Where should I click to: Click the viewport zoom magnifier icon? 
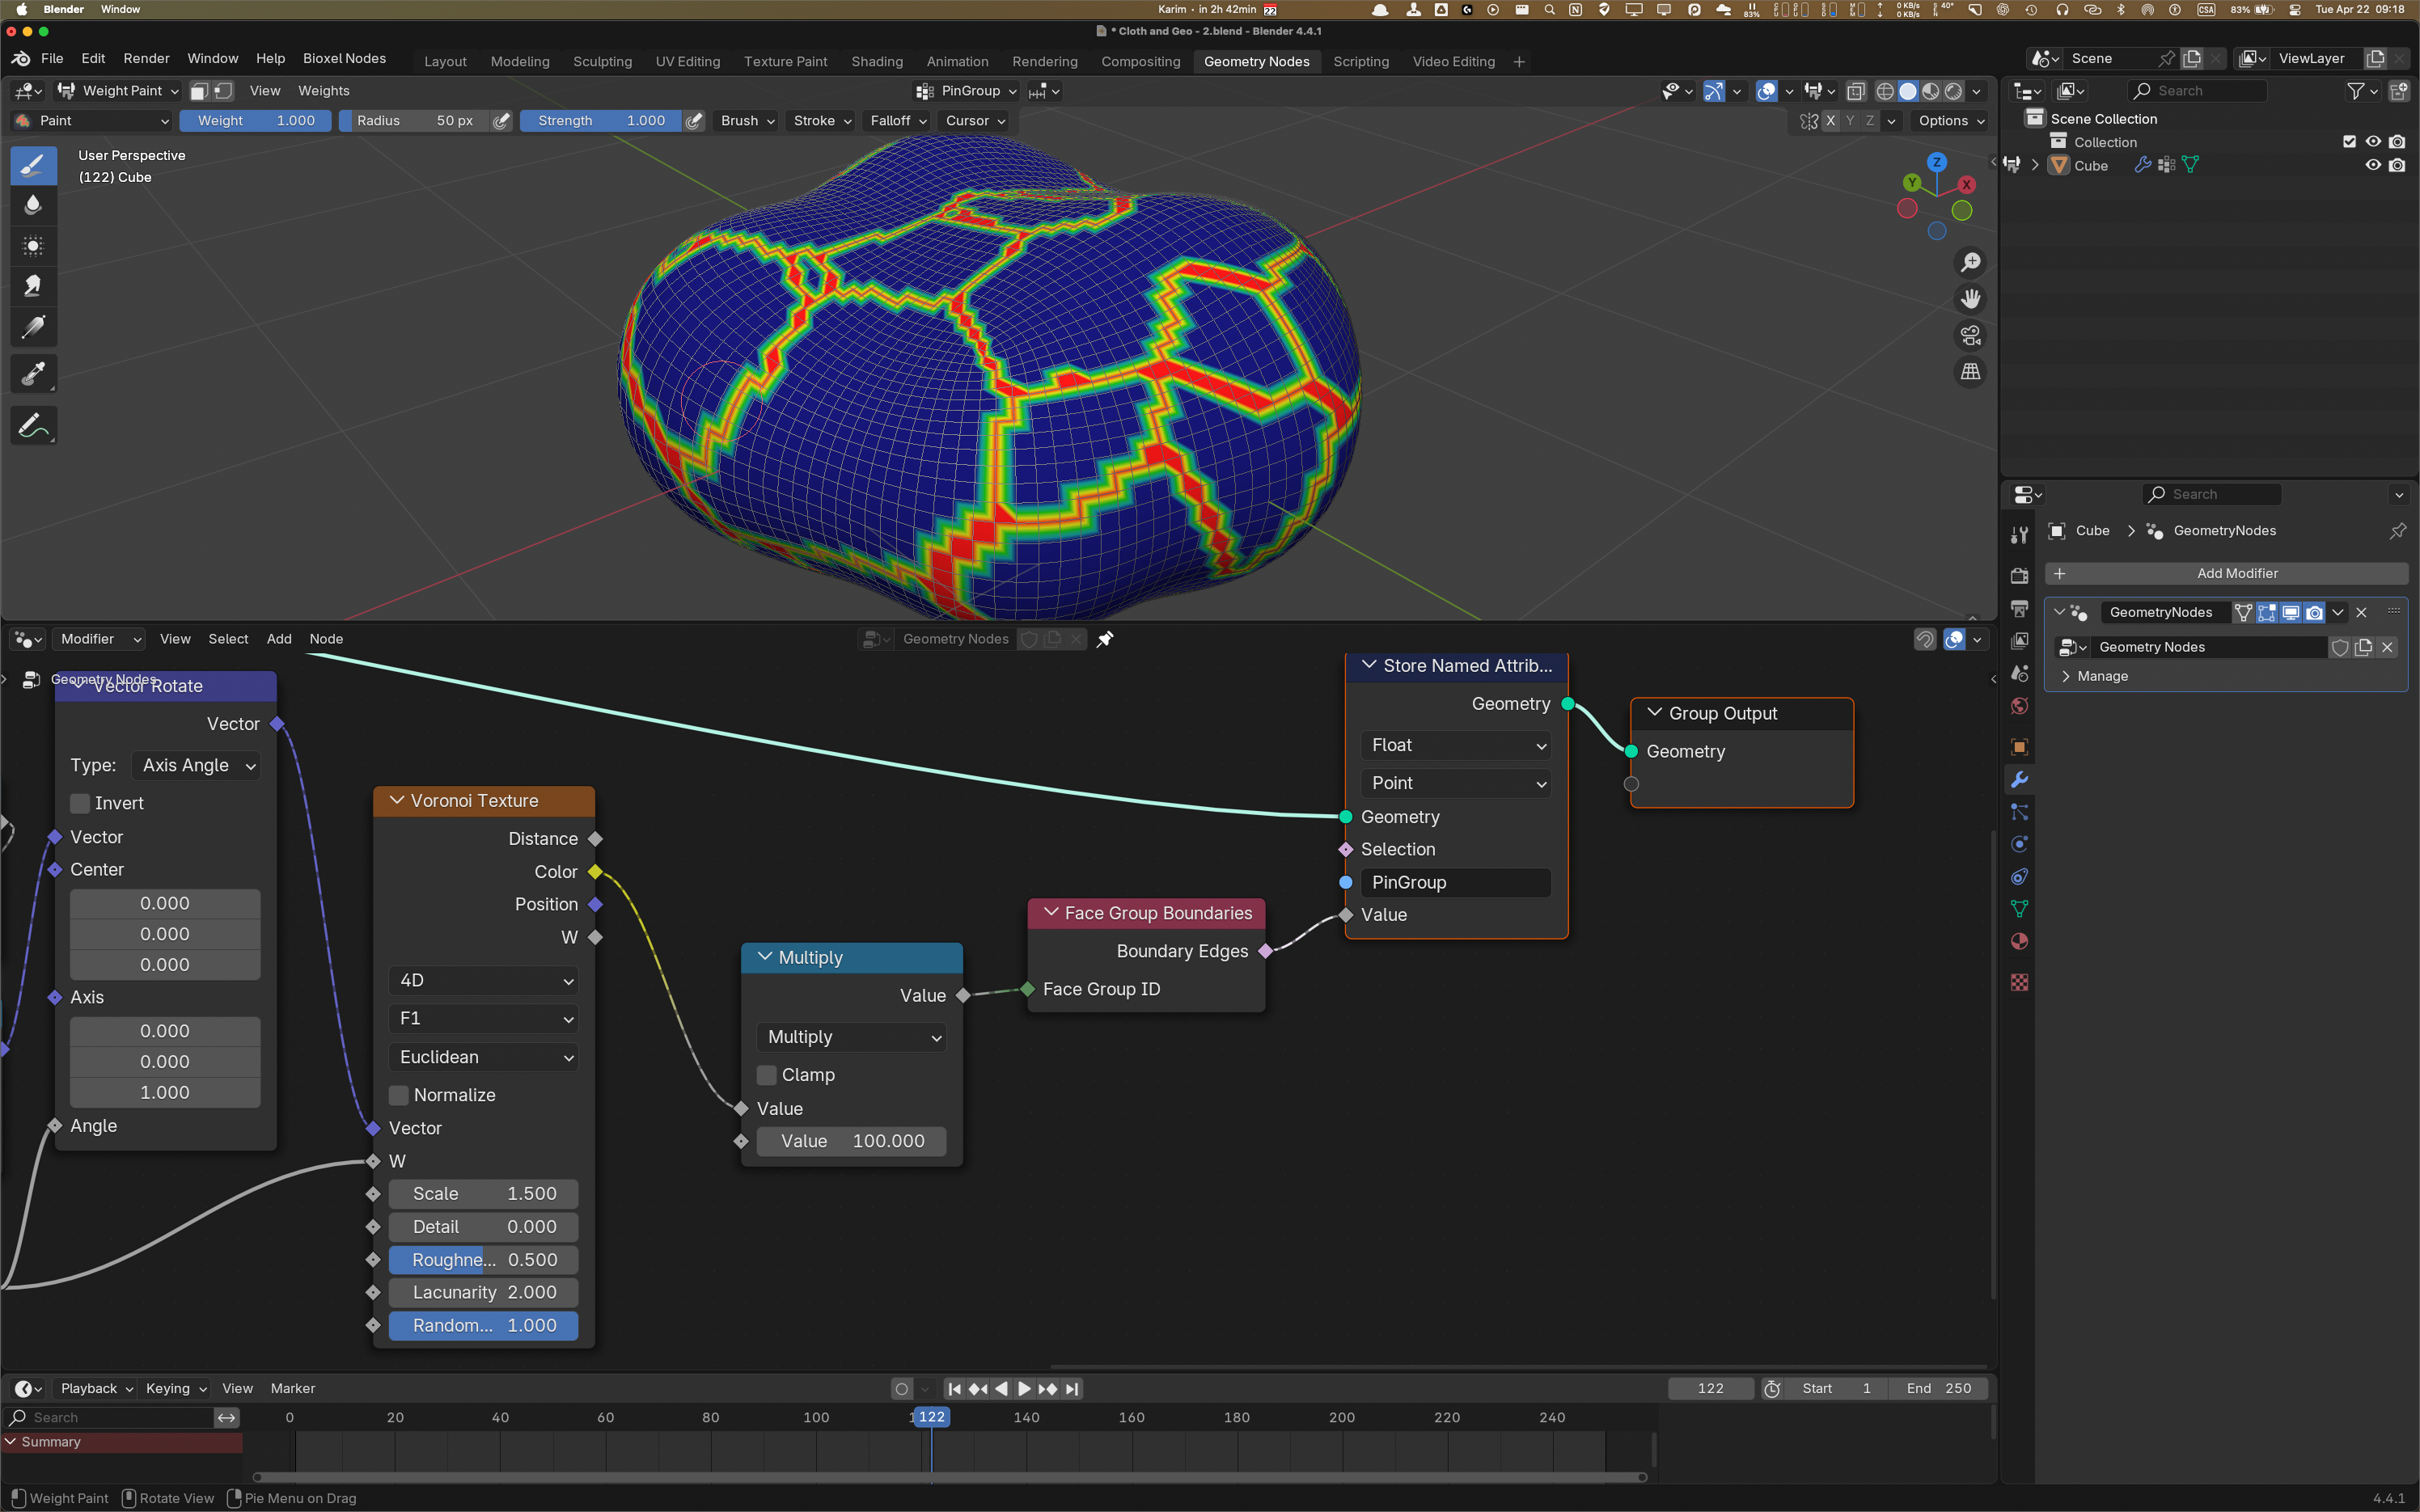[1970, 262]
